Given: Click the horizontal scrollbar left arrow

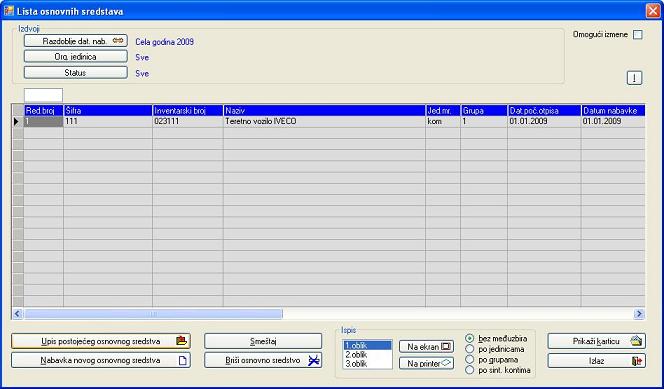Looking at the screenshot, I should [x=17, y=314].
